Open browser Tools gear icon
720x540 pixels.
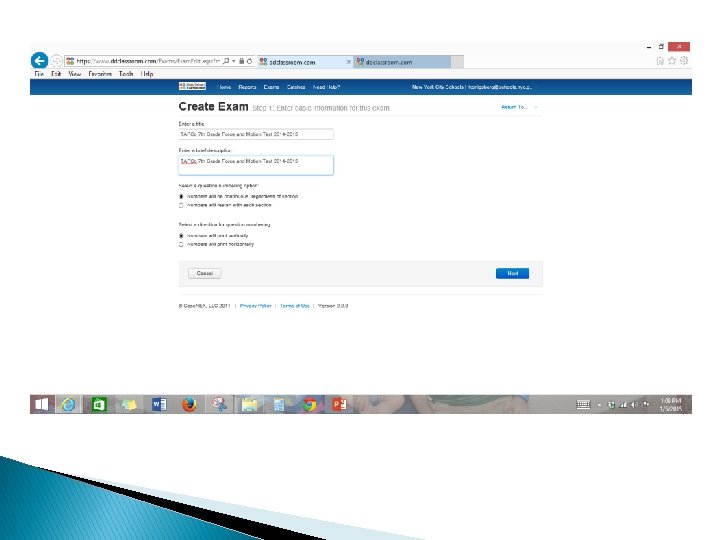684,61
